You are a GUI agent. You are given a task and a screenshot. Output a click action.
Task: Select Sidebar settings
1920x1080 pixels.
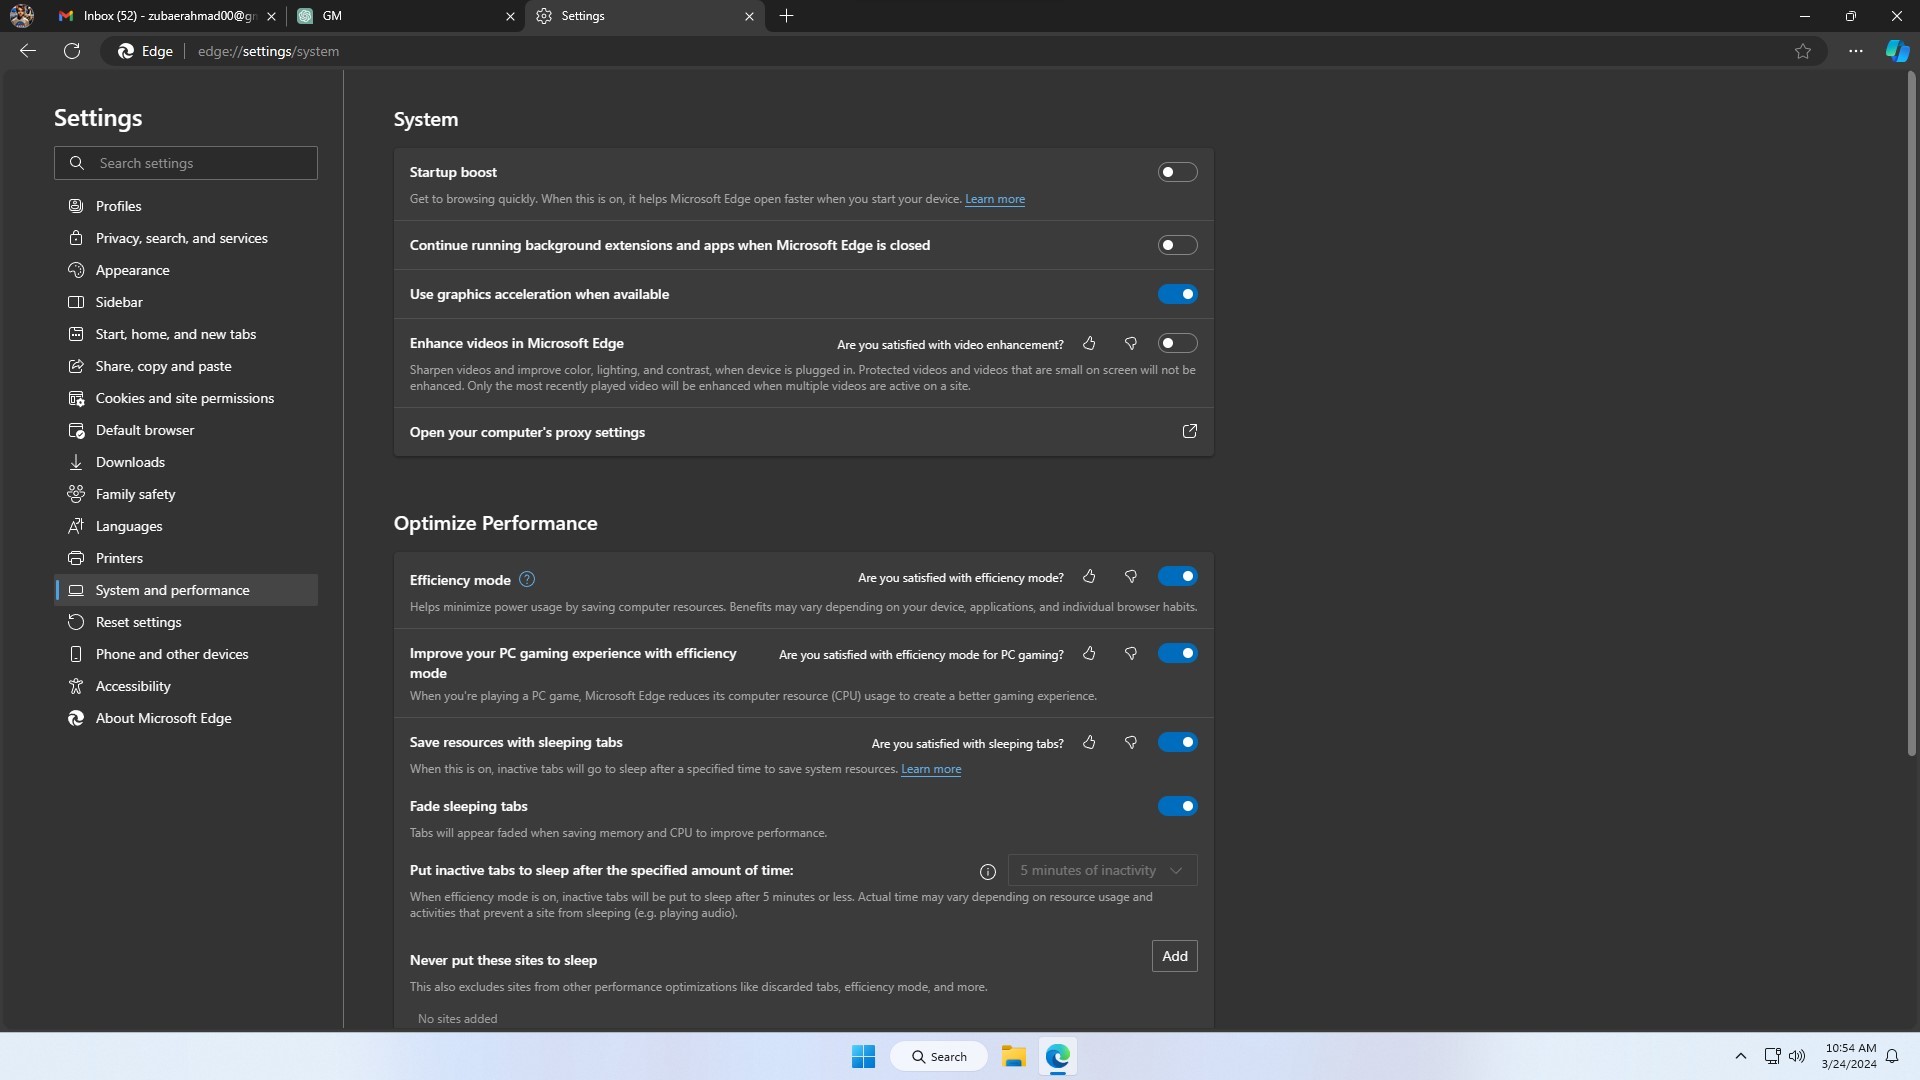click(186, 302)
